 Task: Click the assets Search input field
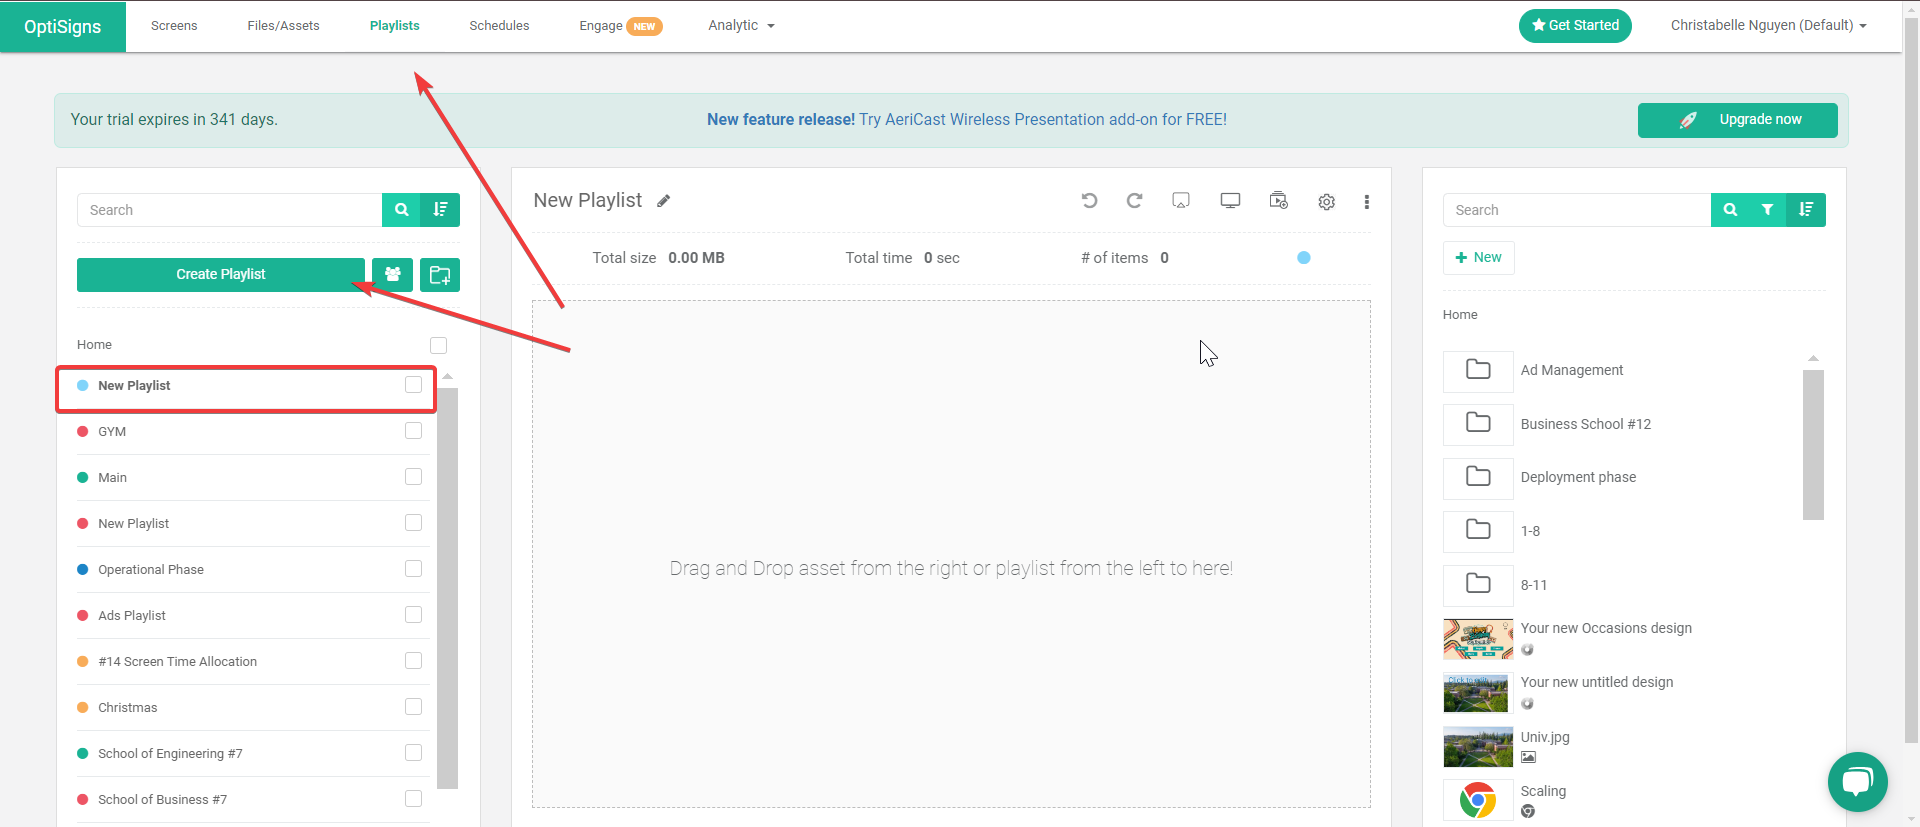[x=1576, y=210]
